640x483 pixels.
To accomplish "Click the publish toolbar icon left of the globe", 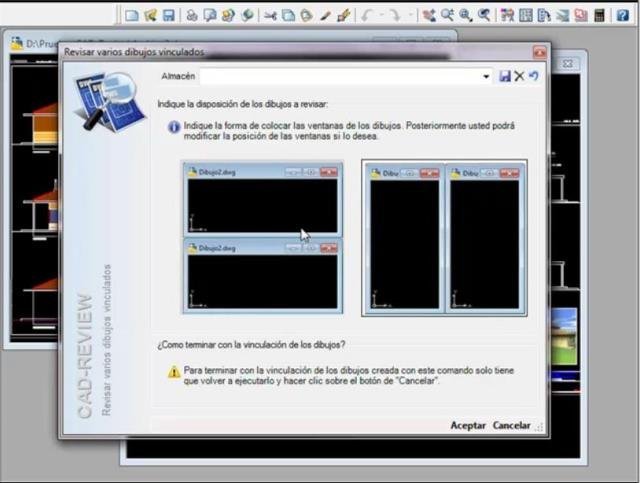I will tap(228, 16).
